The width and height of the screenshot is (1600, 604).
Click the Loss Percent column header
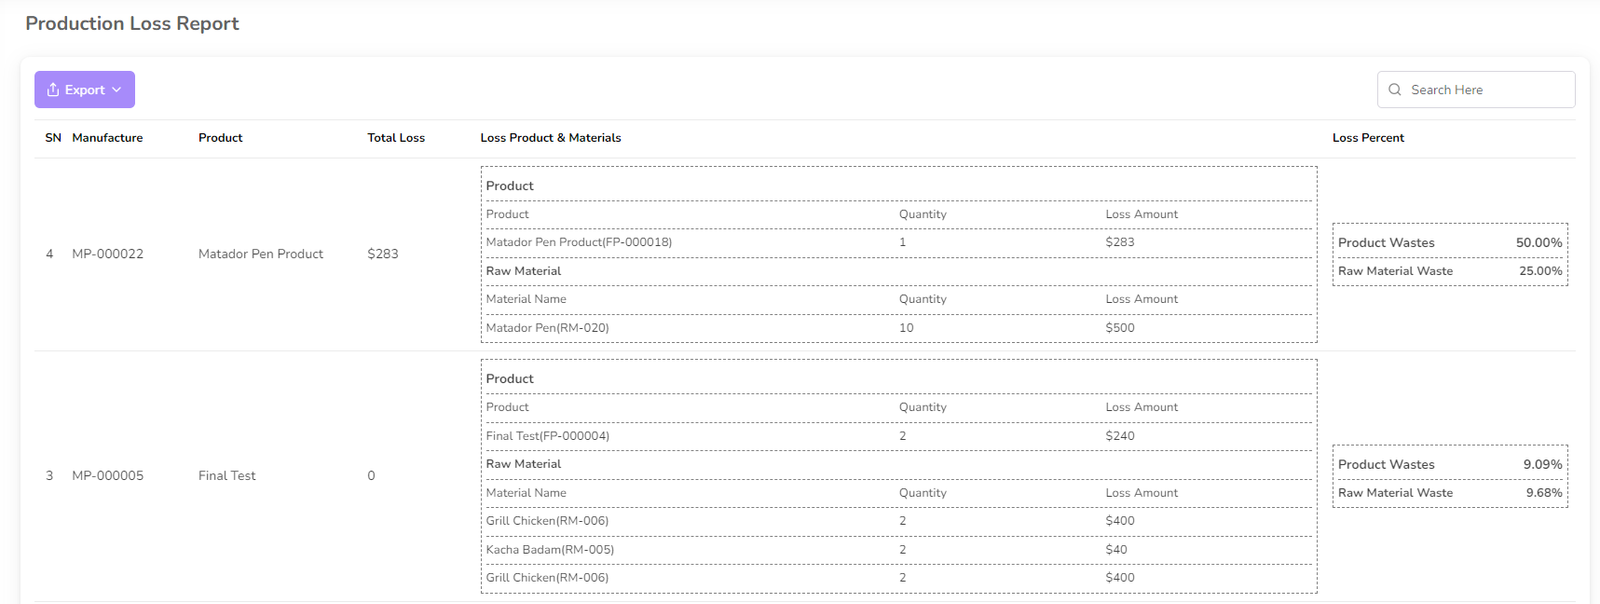click(x=1368, y=138)
